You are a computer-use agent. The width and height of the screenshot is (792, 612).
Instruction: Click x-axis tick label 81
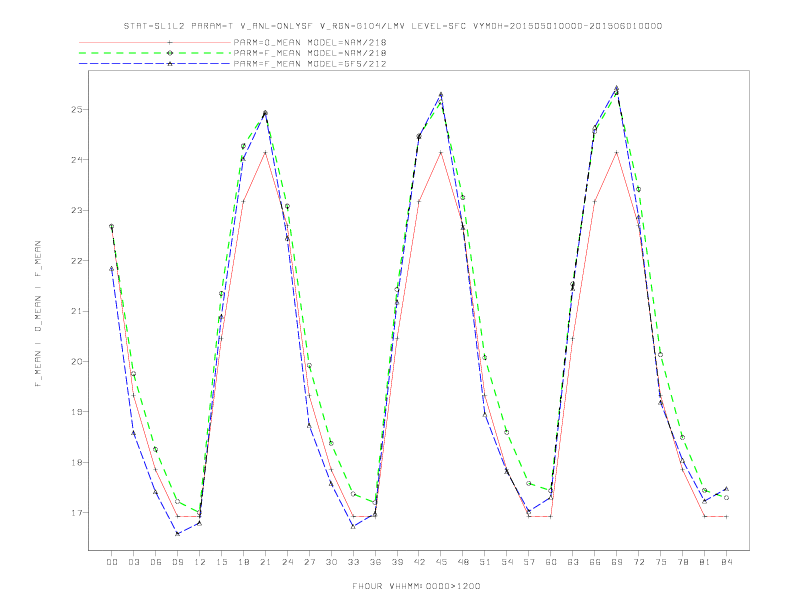click(705, 562)
